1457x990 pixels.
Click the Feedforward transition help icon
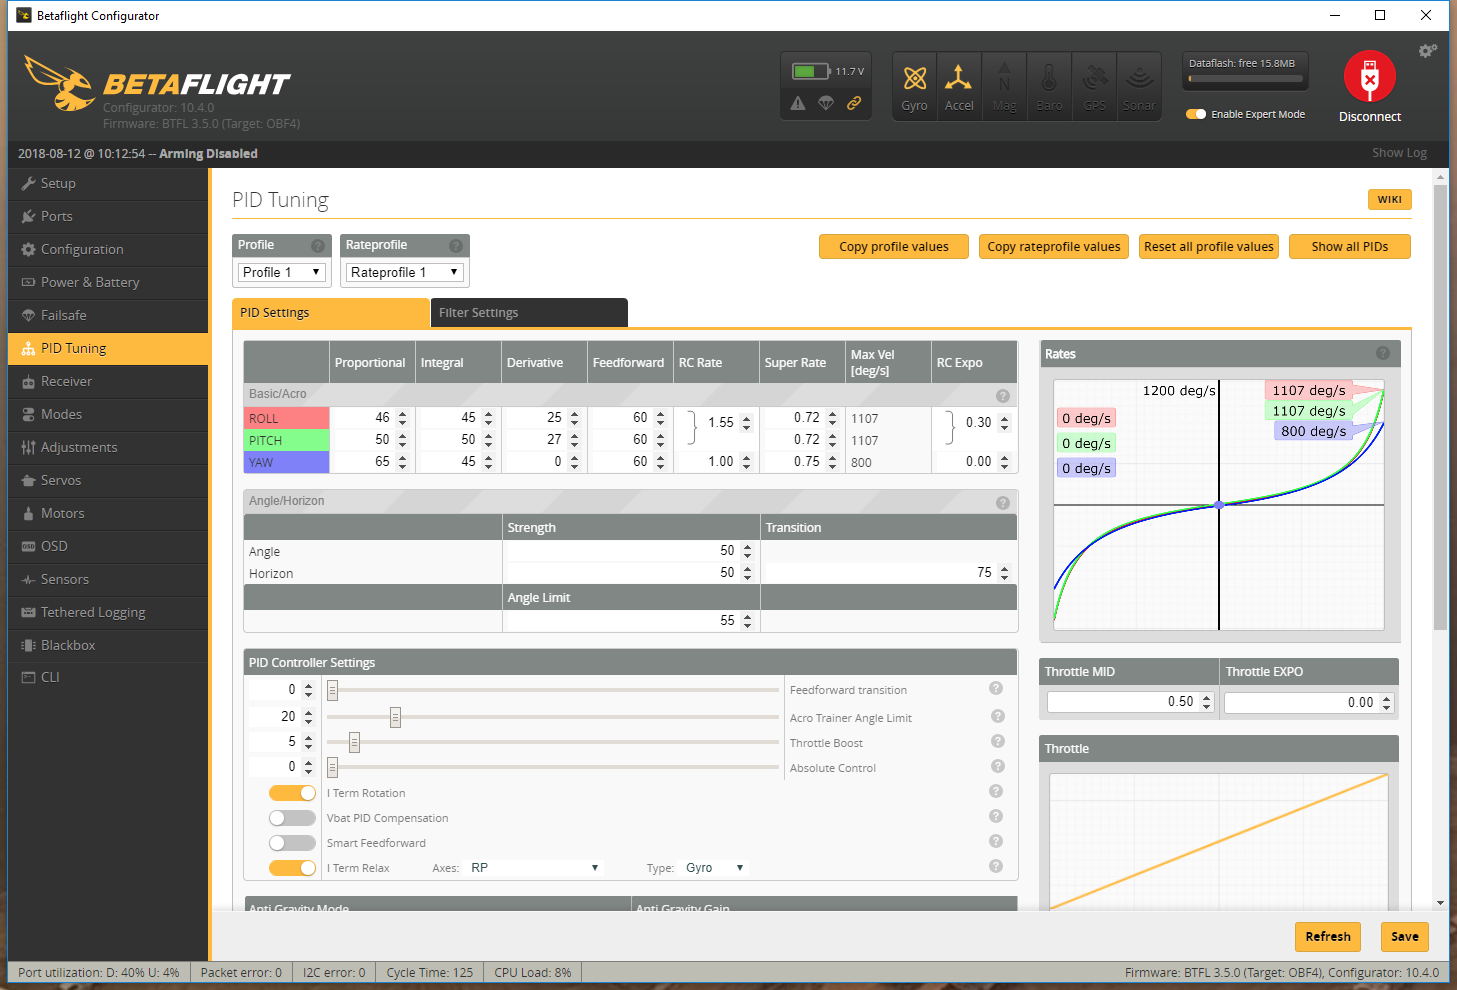click(x=996, y=688)
